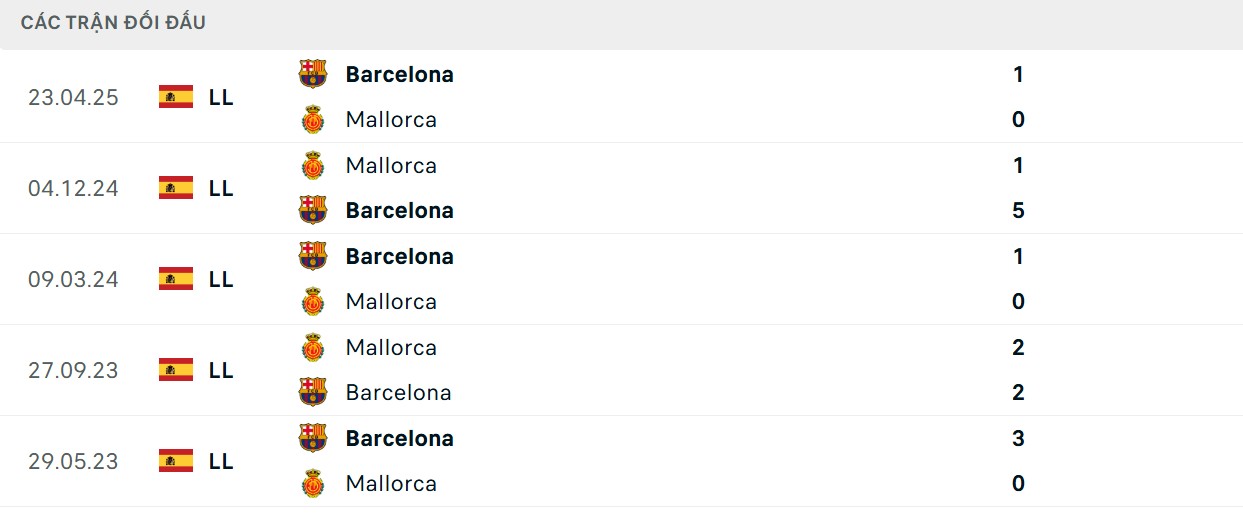The image size is (1243, 518).
Task: Click Barcelona crest in 29.05.23 match
Action: (x=313, y=438)
